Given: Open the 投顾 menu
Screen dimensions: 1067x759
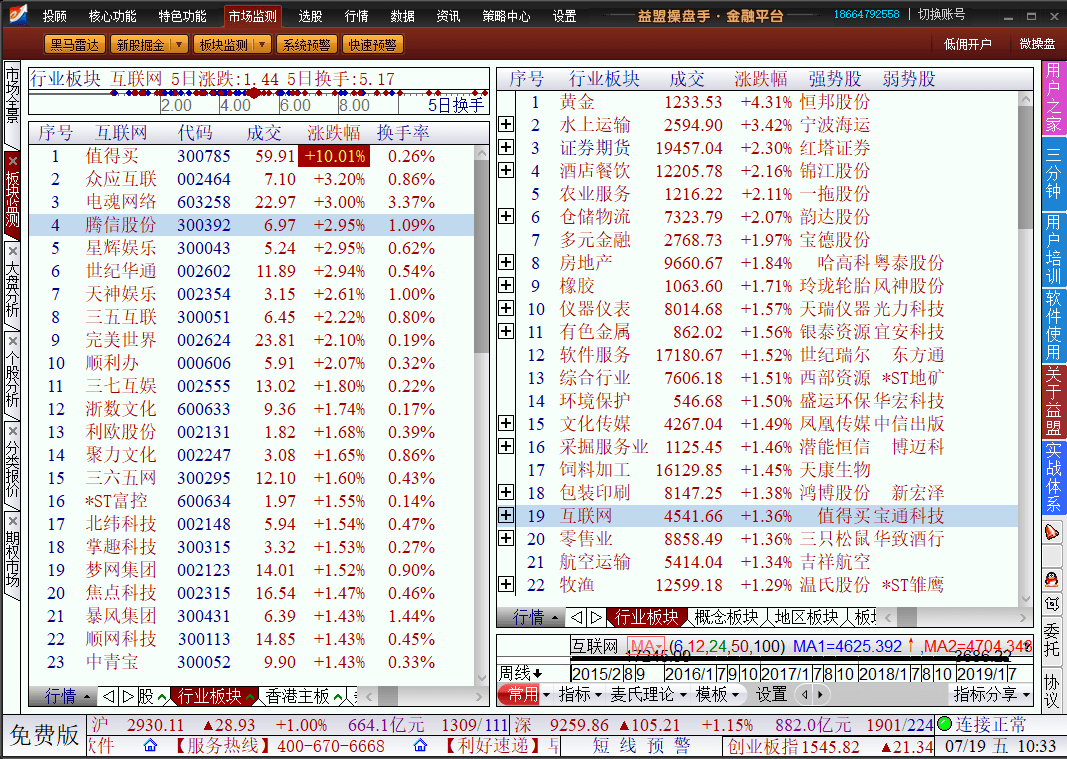Looking at the screenshot, I should click(54, 16).
